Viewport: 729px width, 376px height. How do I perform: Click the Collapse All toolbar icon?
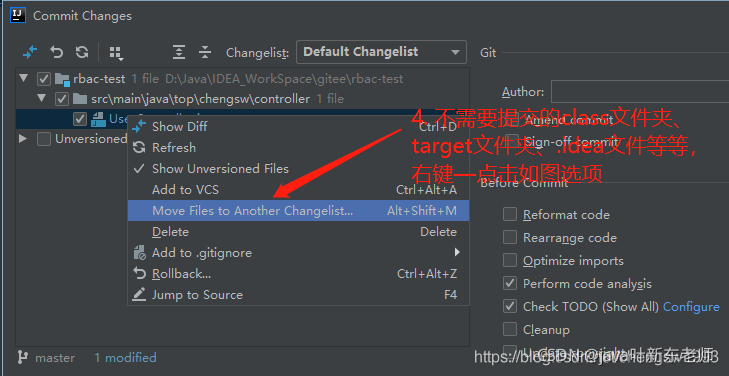(x=205, y=53)
